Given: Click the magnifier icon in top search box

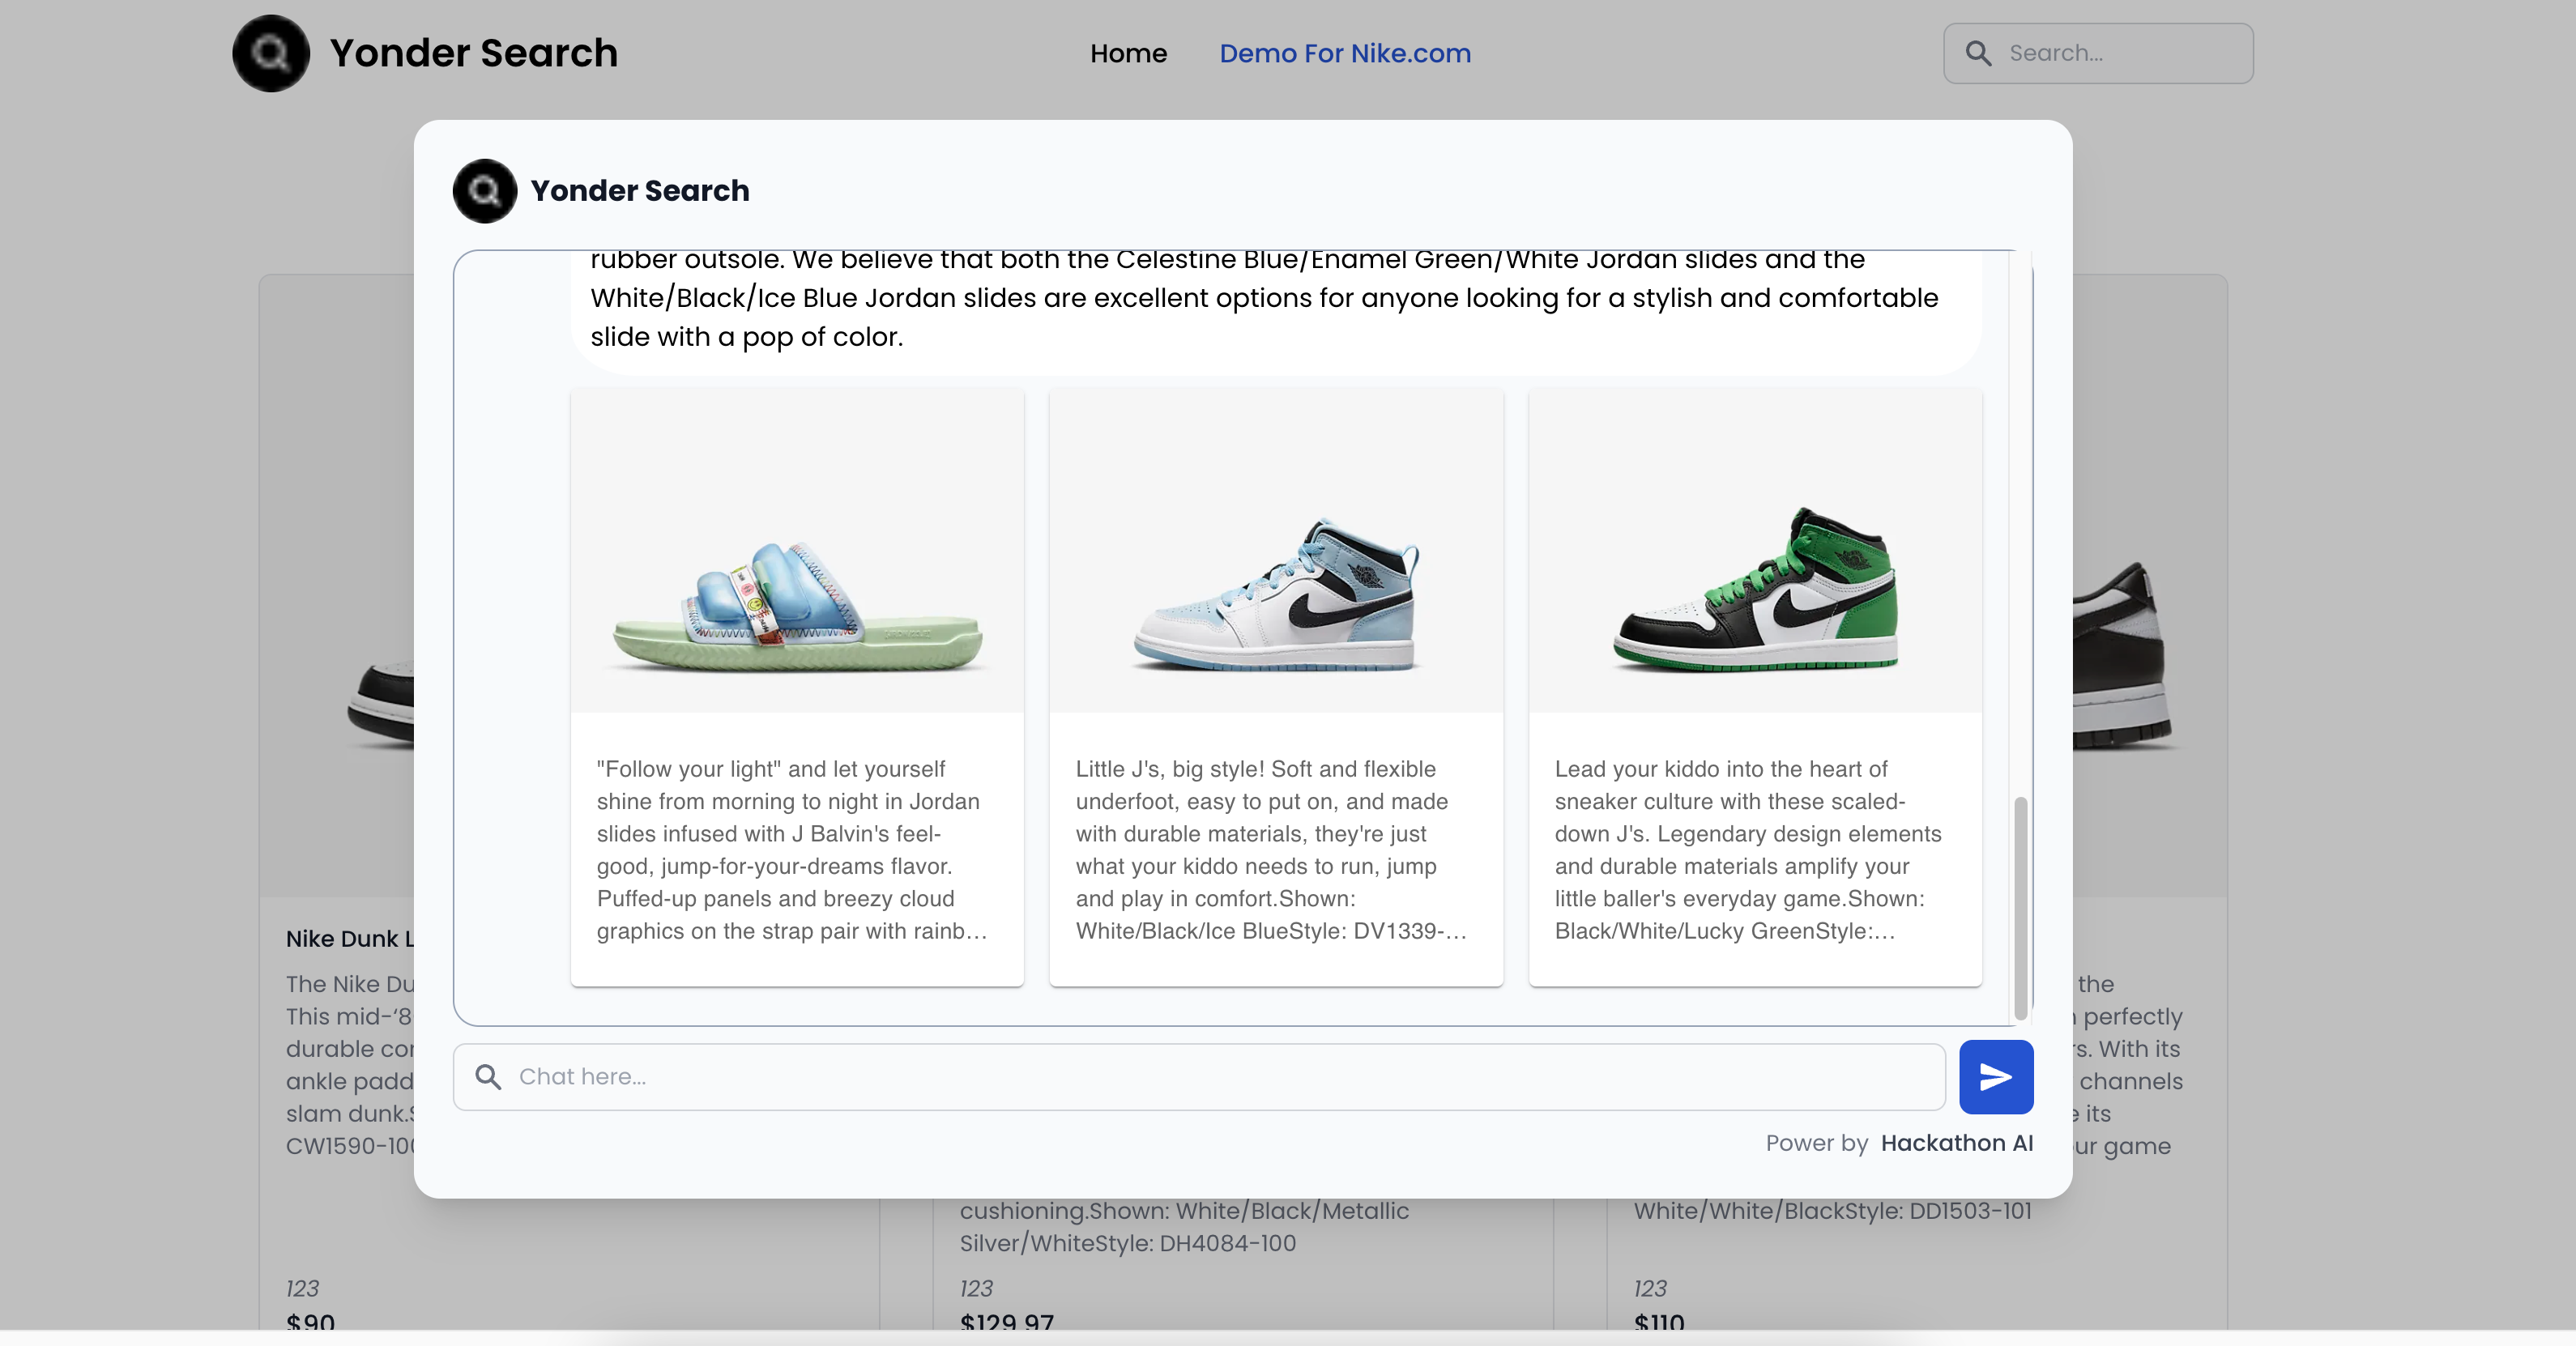Looking at the screenshot, I should pyautogui.click(x=1978, y=53).
